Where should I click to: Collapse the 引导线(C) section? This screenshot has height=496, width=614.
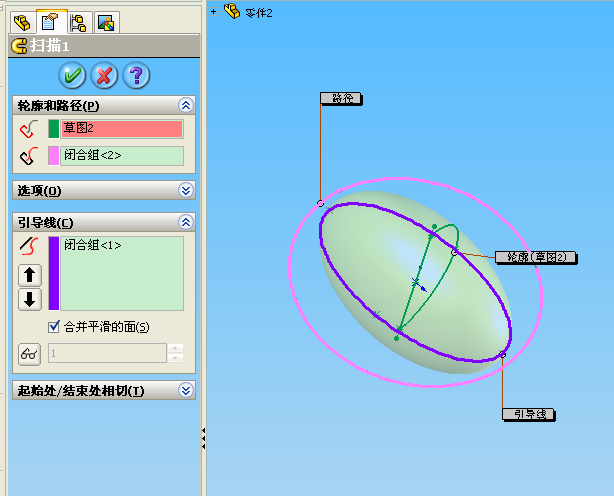pos(186,222)
